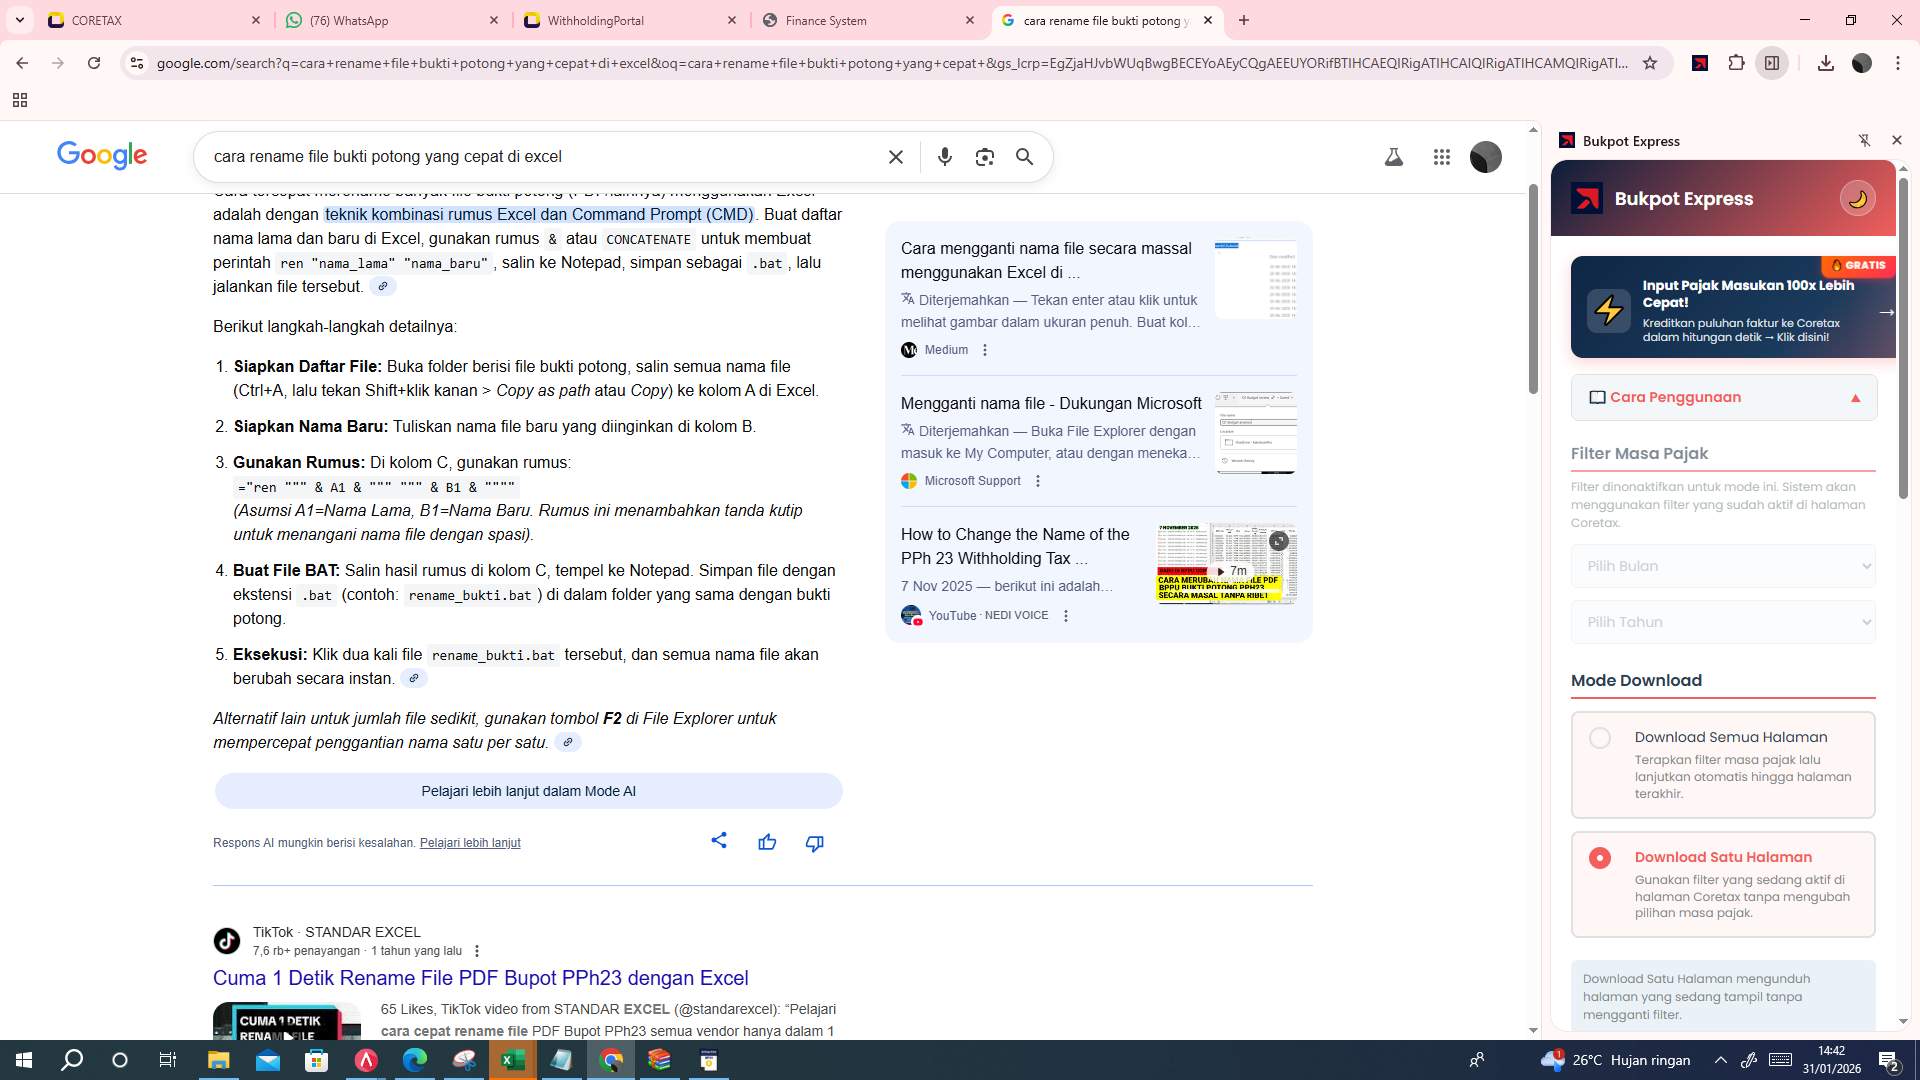Click the Search Labs flask icon
This screenshot has height=1080, width=1920.
[x=1394, y=157]
